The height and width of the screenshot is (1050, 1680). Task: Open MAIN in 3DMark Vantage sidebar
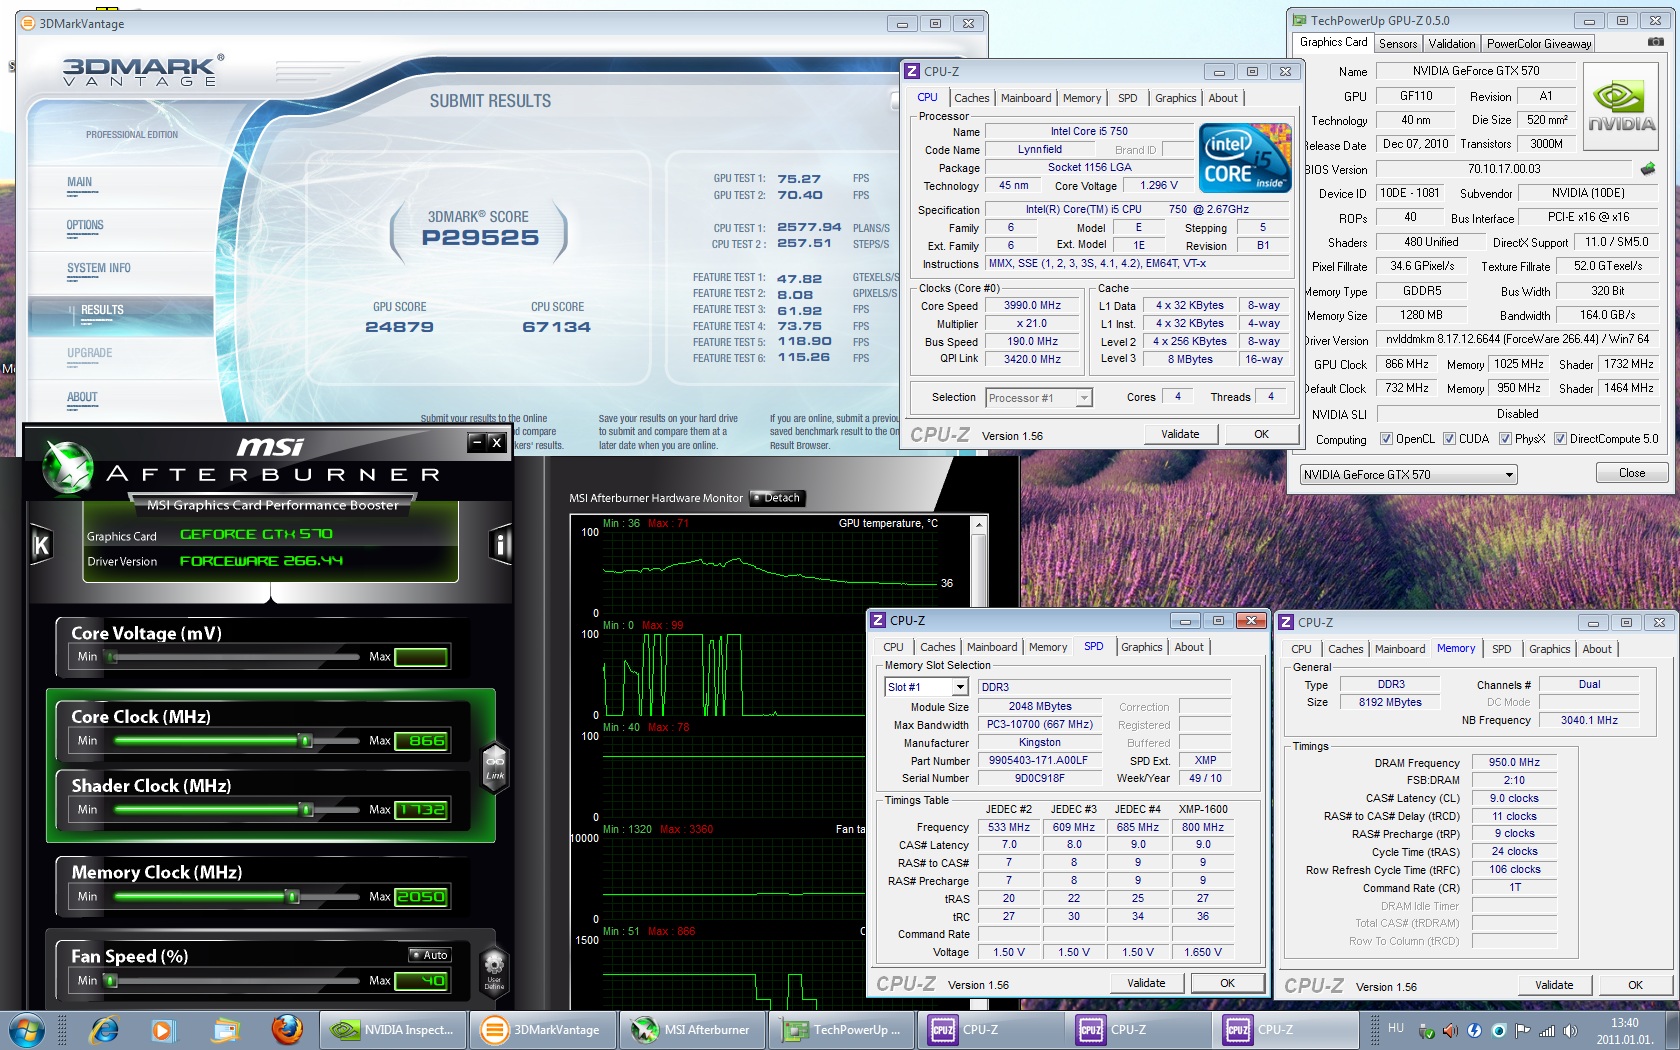coord(80,182)
